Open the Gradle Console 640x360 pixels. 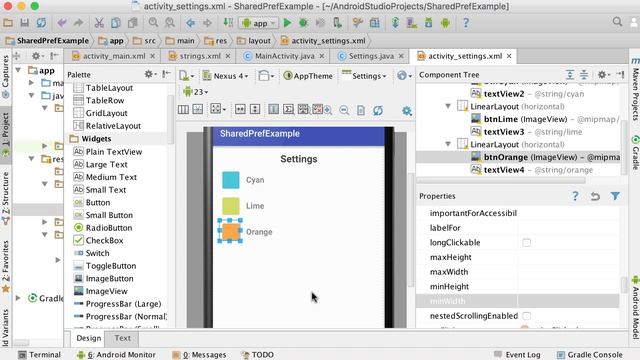pos(590,355)
